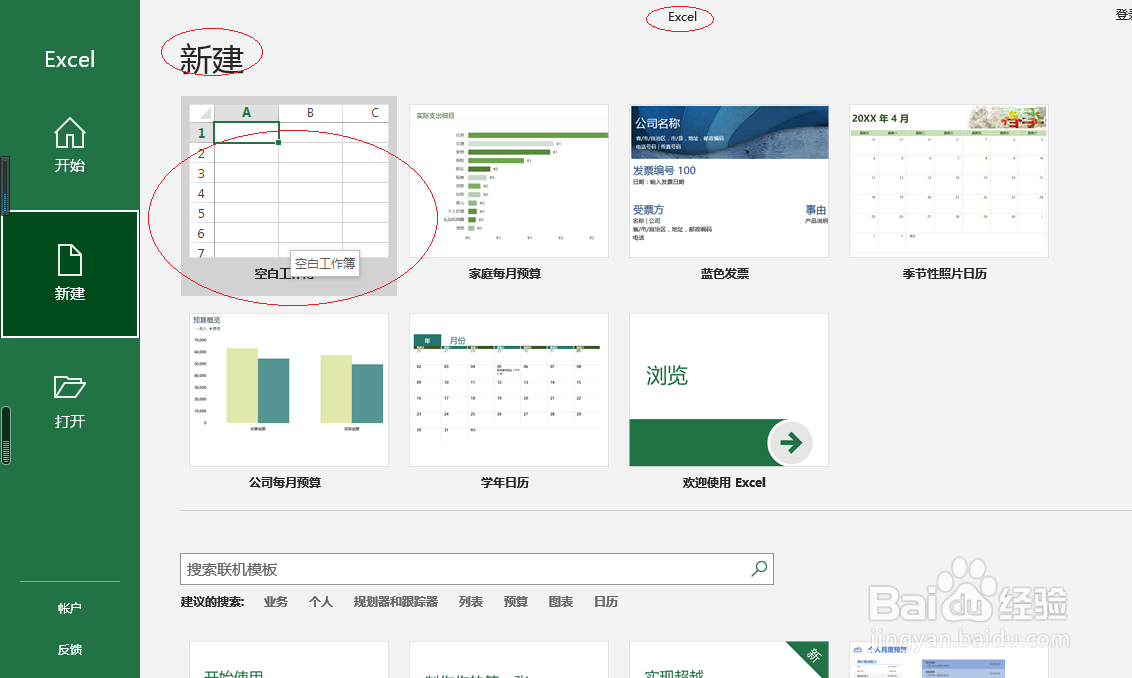Choose the 公司每月预算 template

click(x=289, y=390)
